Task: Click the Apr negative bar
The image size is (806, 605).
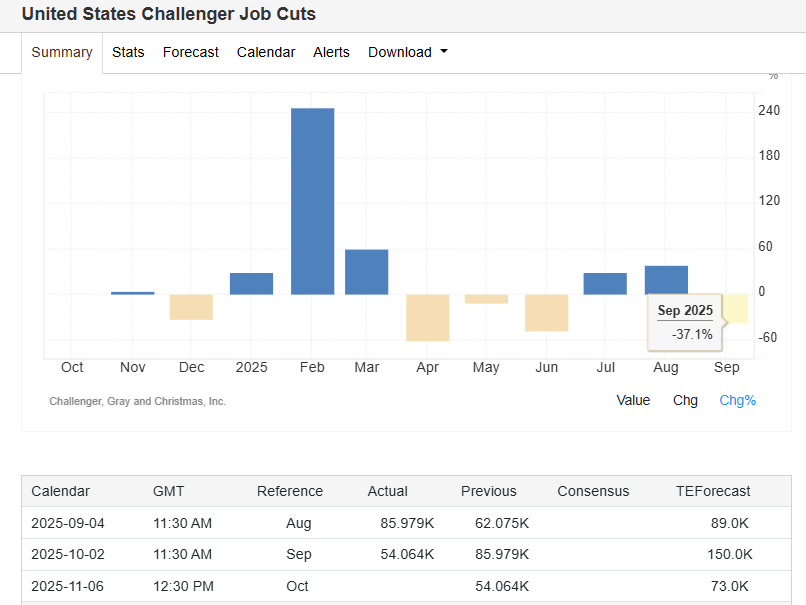Action: (x=427, y=317)
